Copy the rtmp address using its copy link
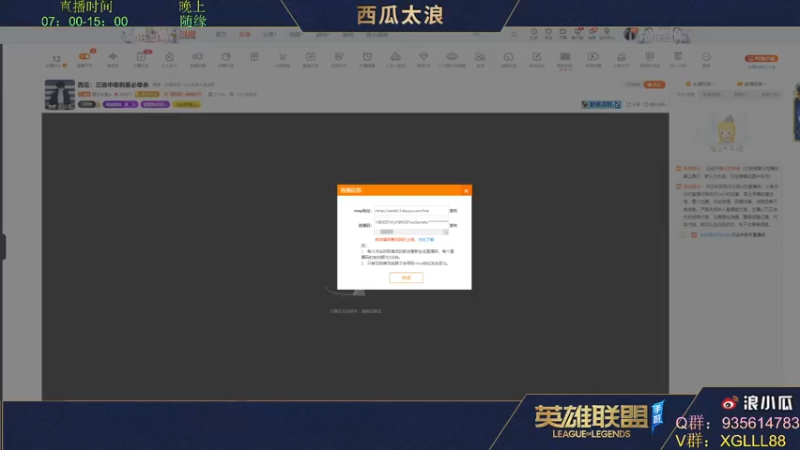Screen dimensions: 800x450 point(453,210)
